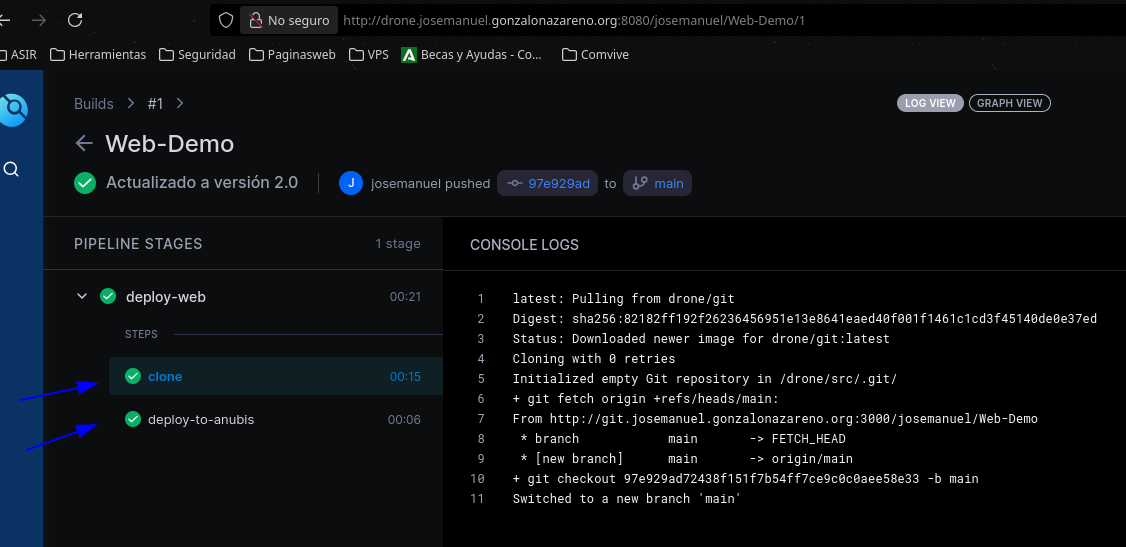Click the 'Actualizado a versión 2.0' commit message
Image resolution: width=1126 pixels, height=547 pixels.
(202, 182)
